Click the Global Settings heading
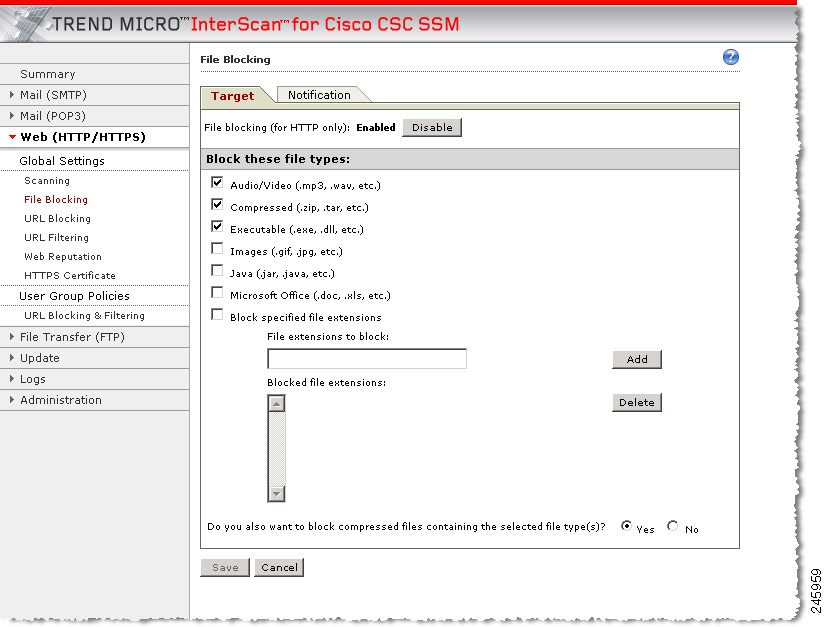Image resolution: width=824 pixels, height=627 pixels. click(62, 161)
